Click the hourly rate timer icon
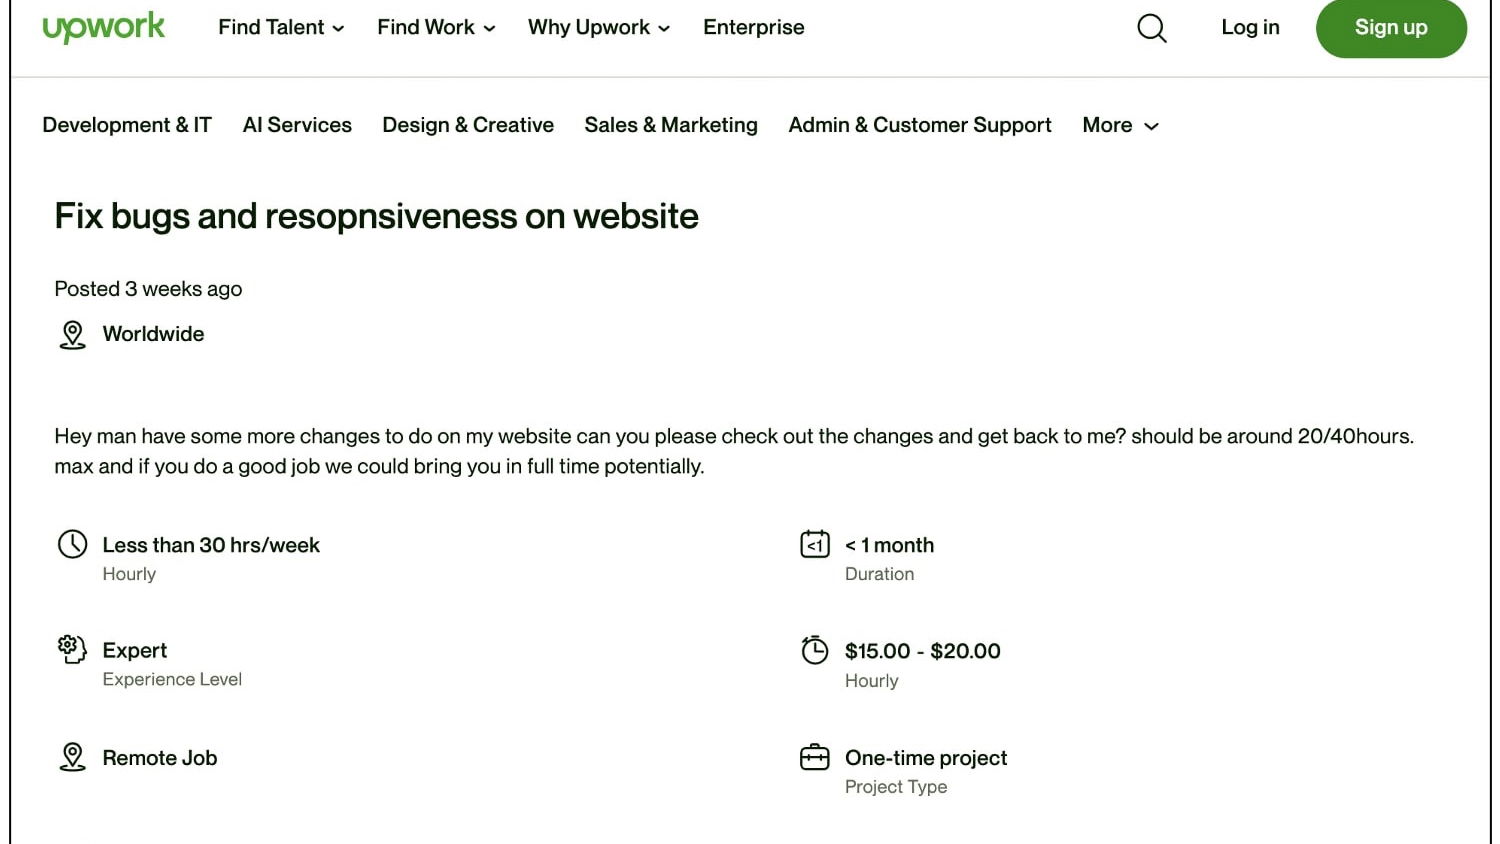This screenshot has height=844, width=1500. (815, 650)
